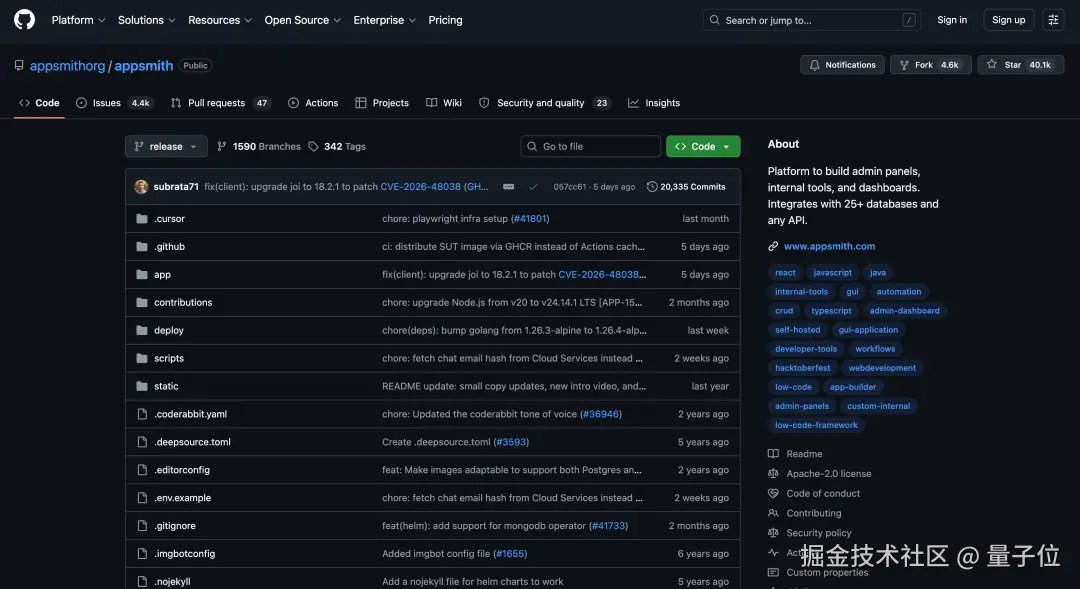Screen dimensions: 1080x589
Task: Open the 20,335 Commits history
Action: 686,187
